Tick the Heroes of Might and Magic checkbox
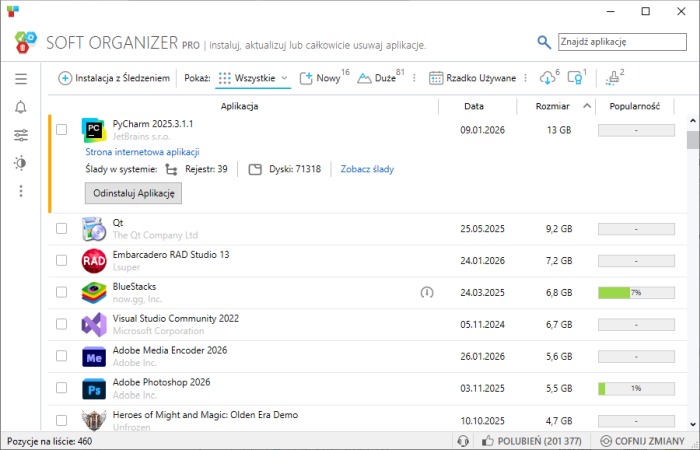The height and width of the screenshot is (450, 700). tap(61, 420)
